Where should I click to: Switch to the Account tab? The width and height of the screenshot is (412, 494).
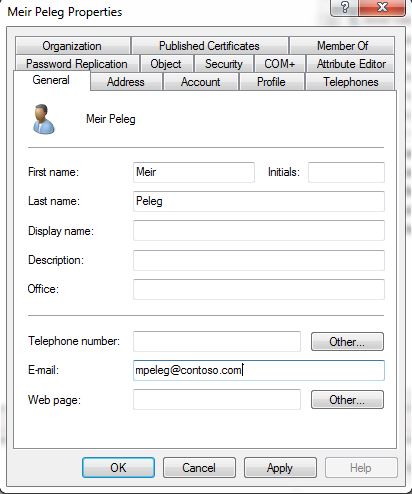200,82
